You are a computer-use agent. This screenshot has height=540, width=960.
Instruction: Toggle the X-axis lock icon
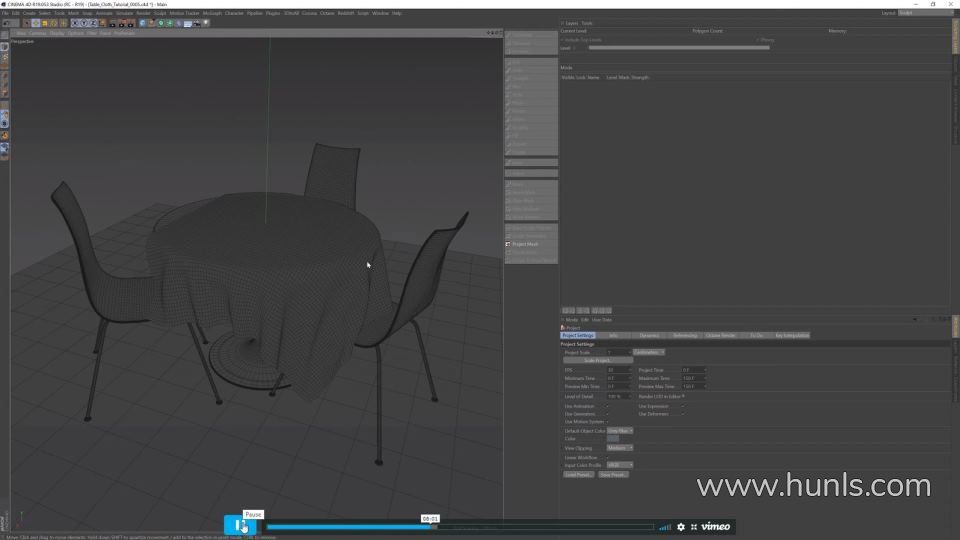(75, 23)
